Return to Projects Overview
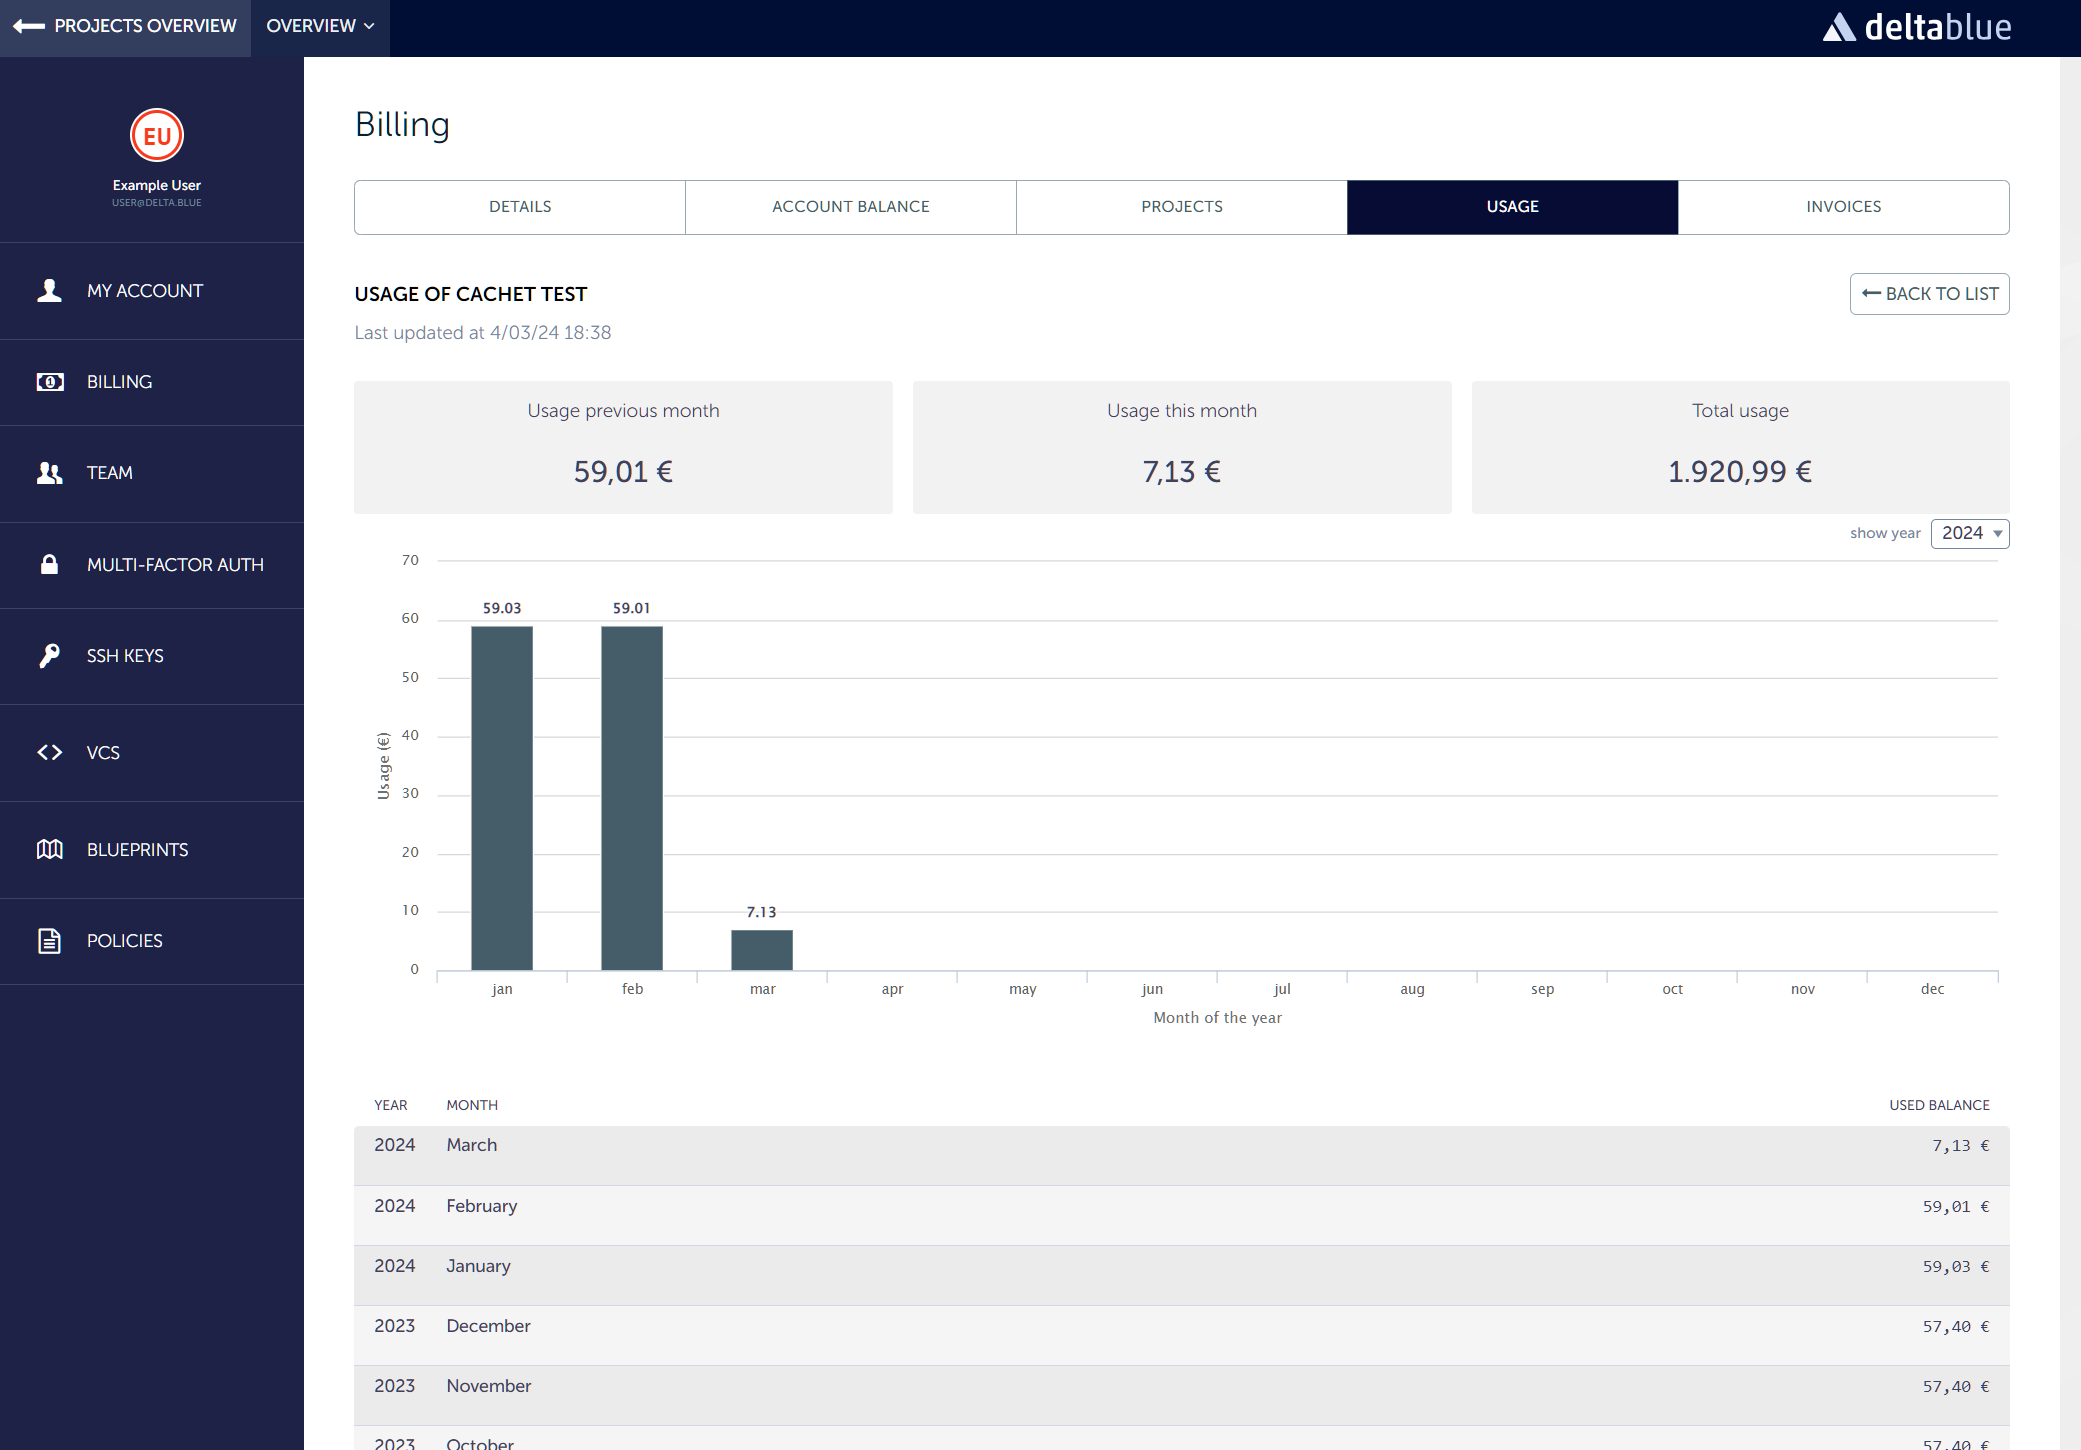 click(125, 26)
